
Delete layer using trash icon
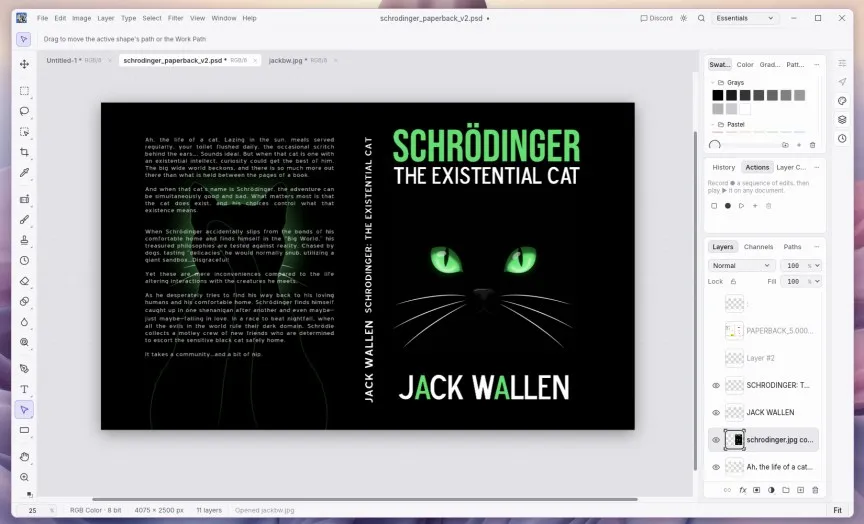pyautogui.click(x=815, y=490)
